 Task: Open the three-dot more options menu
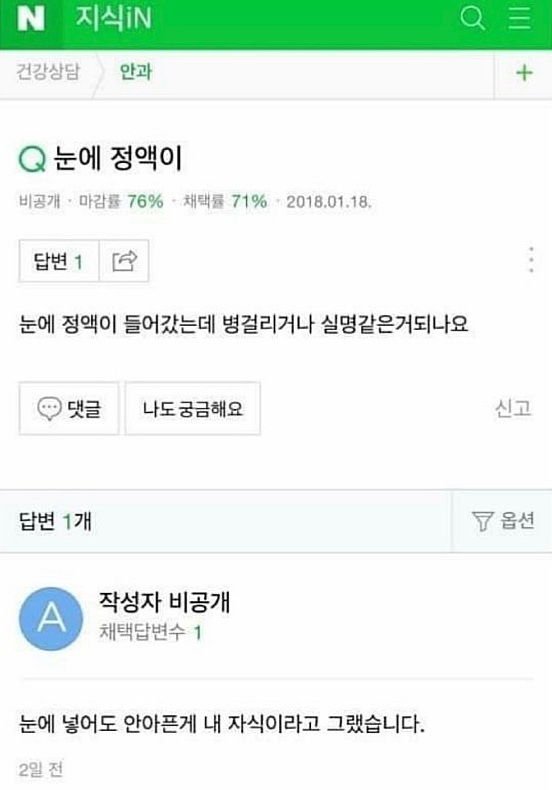coord(531,260)
